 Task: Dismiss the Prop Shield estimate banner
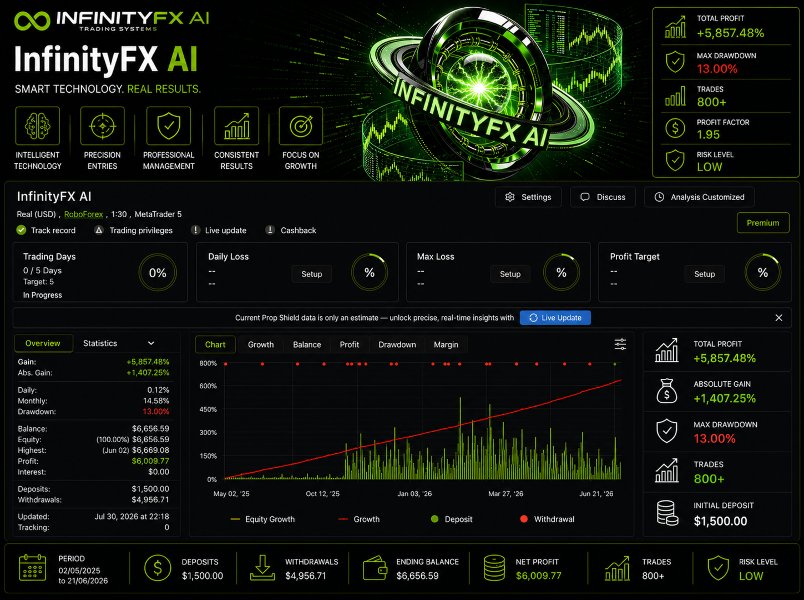click(779, 317)
